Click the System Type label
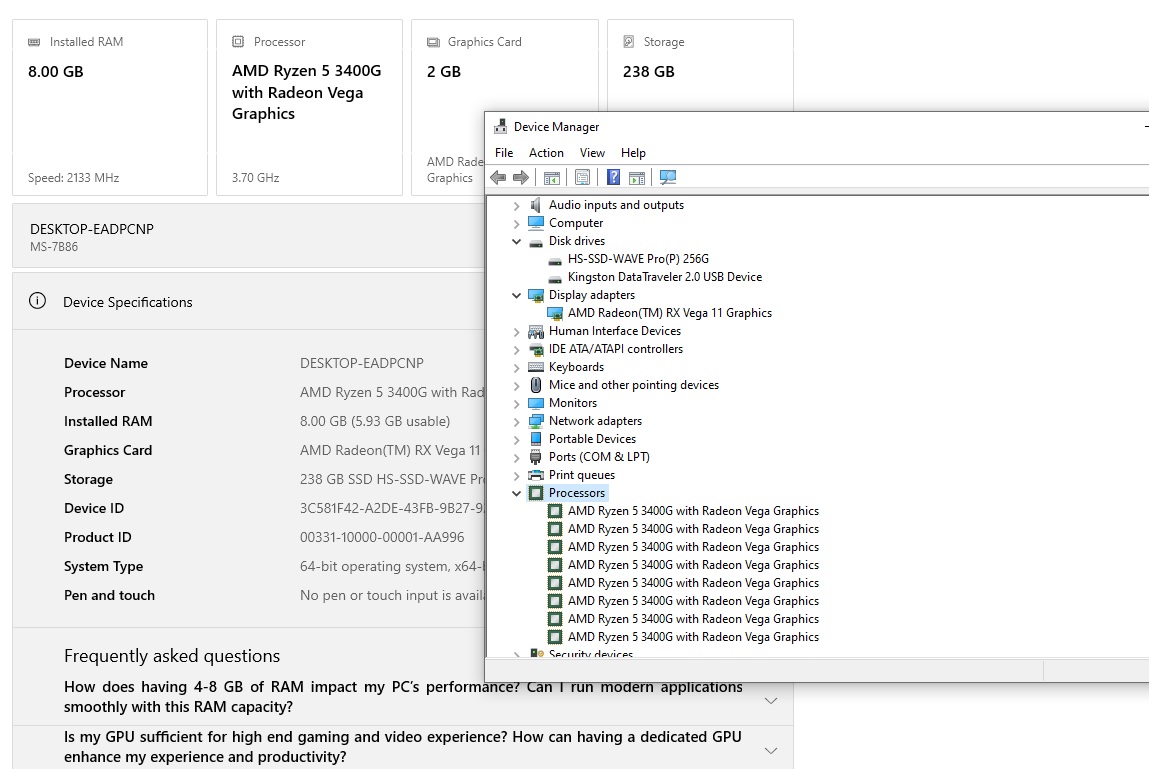Viewport: 1149px width, 769px height. click(103, 567)
